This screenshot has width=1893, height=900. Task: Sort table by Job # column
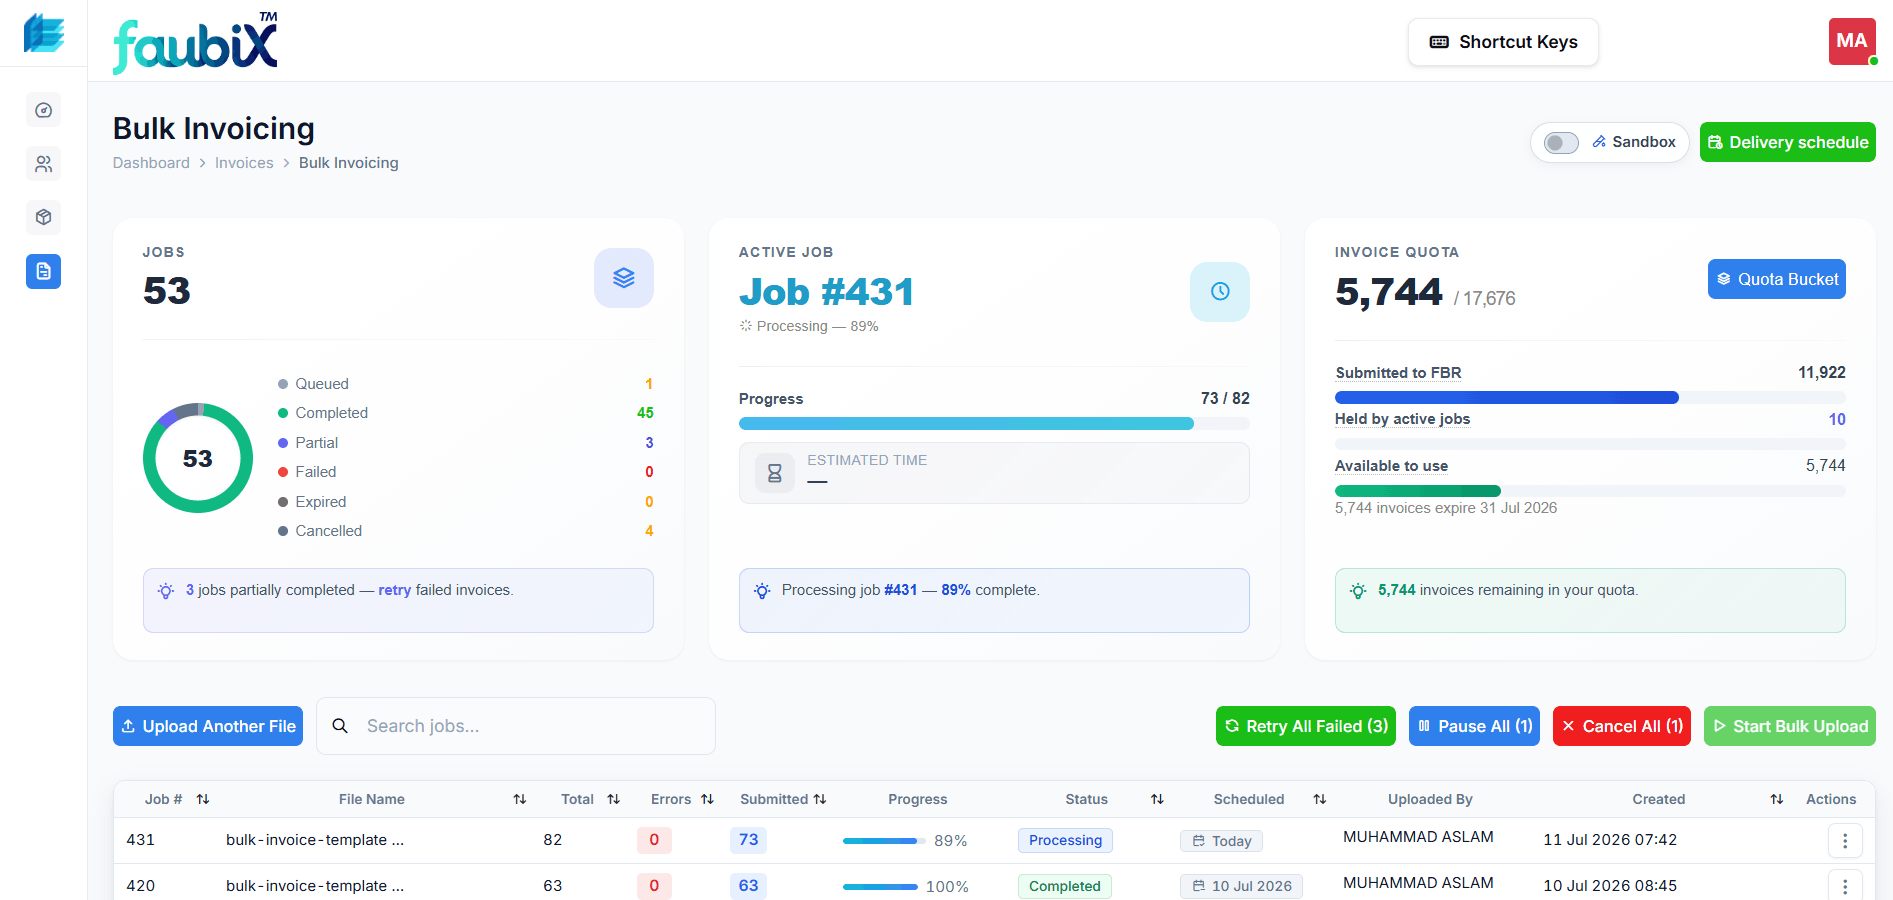(x=203, y=799)
